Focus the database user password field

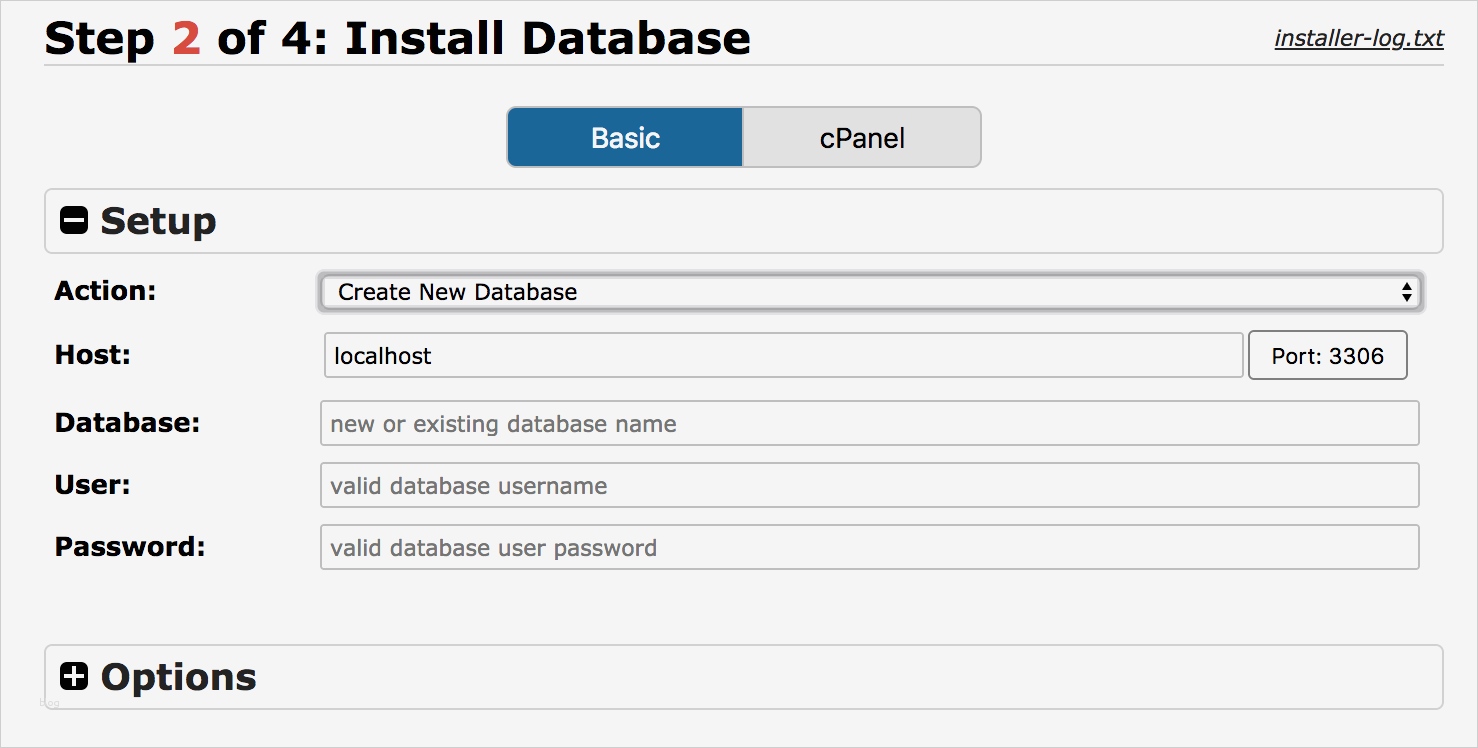coord(869,548)
